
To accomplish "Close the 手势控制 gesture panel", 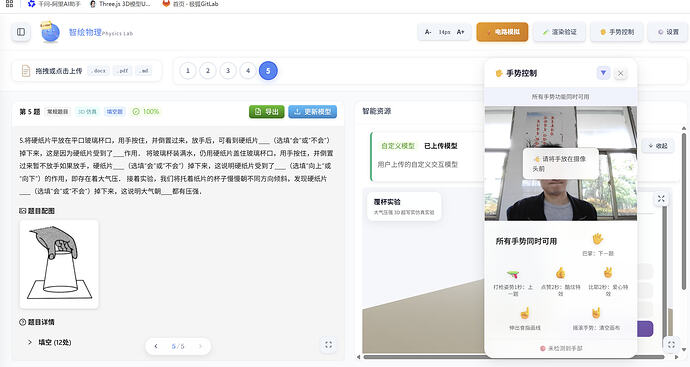I will click(x=620, y=73).
